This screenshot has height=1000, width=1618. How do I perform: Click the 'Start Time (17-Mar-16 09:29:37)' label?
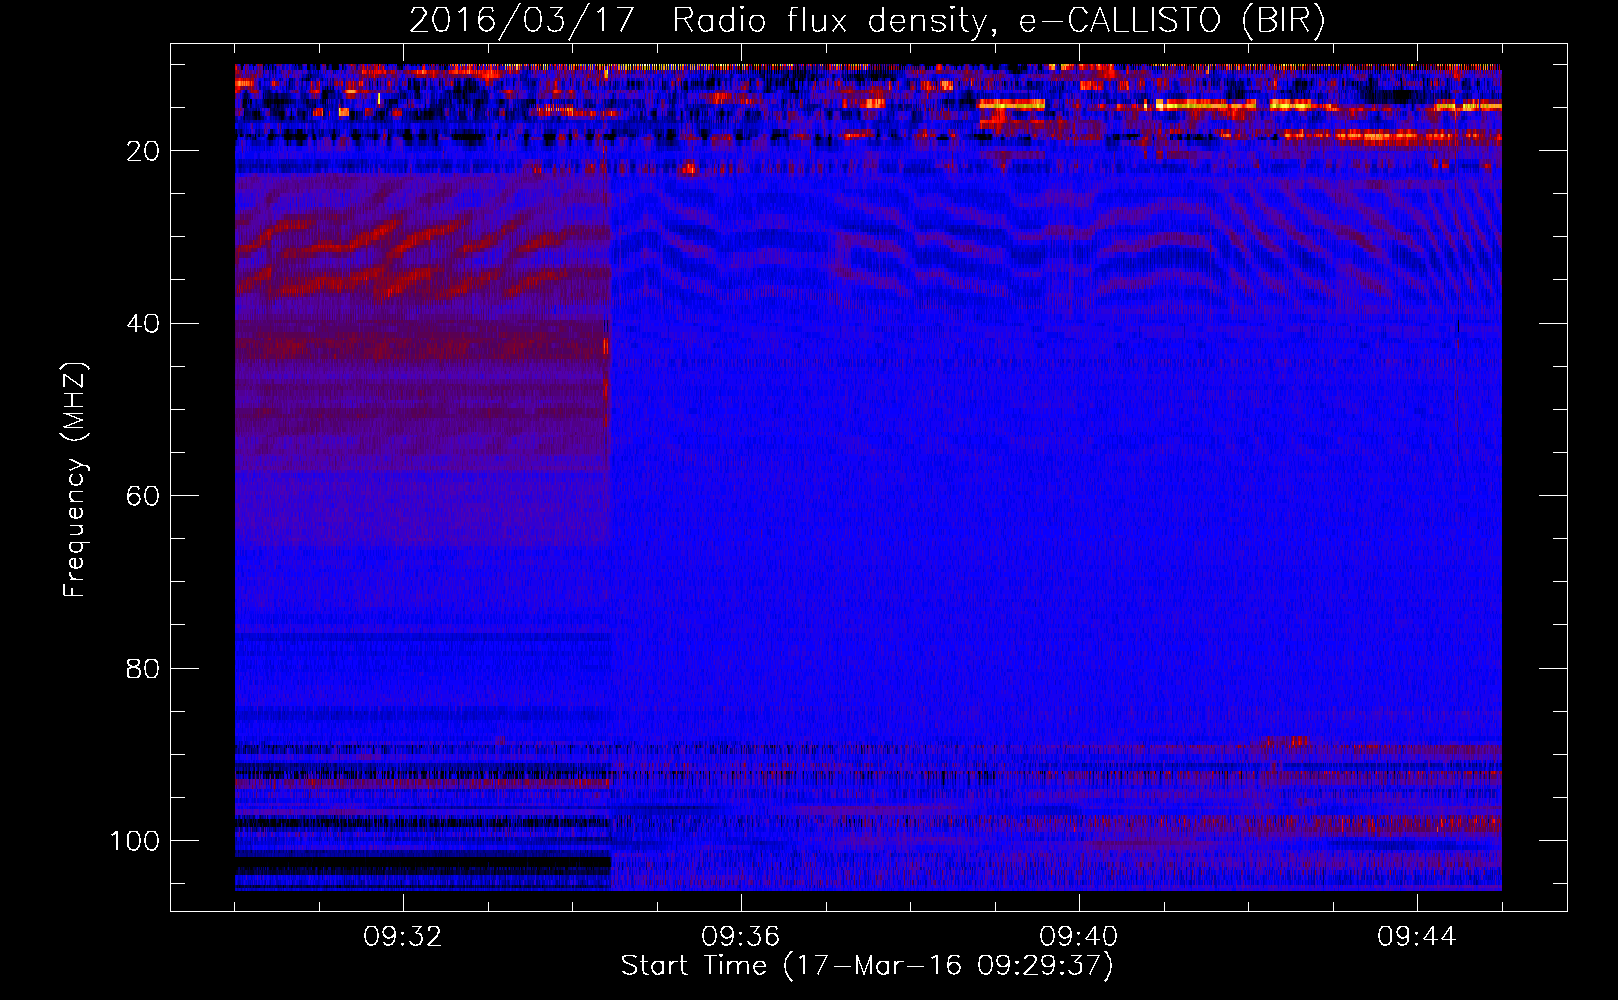click(867, 966)
